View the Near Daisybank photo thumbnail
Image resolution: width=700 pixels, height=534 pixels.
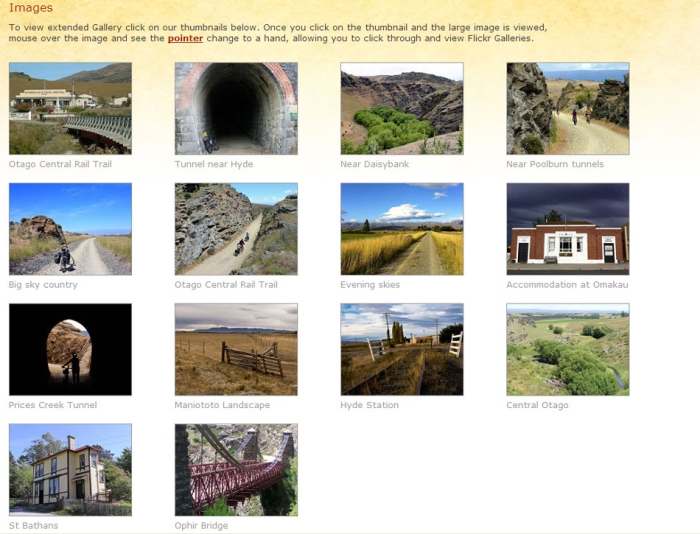[x=402, y=108]
